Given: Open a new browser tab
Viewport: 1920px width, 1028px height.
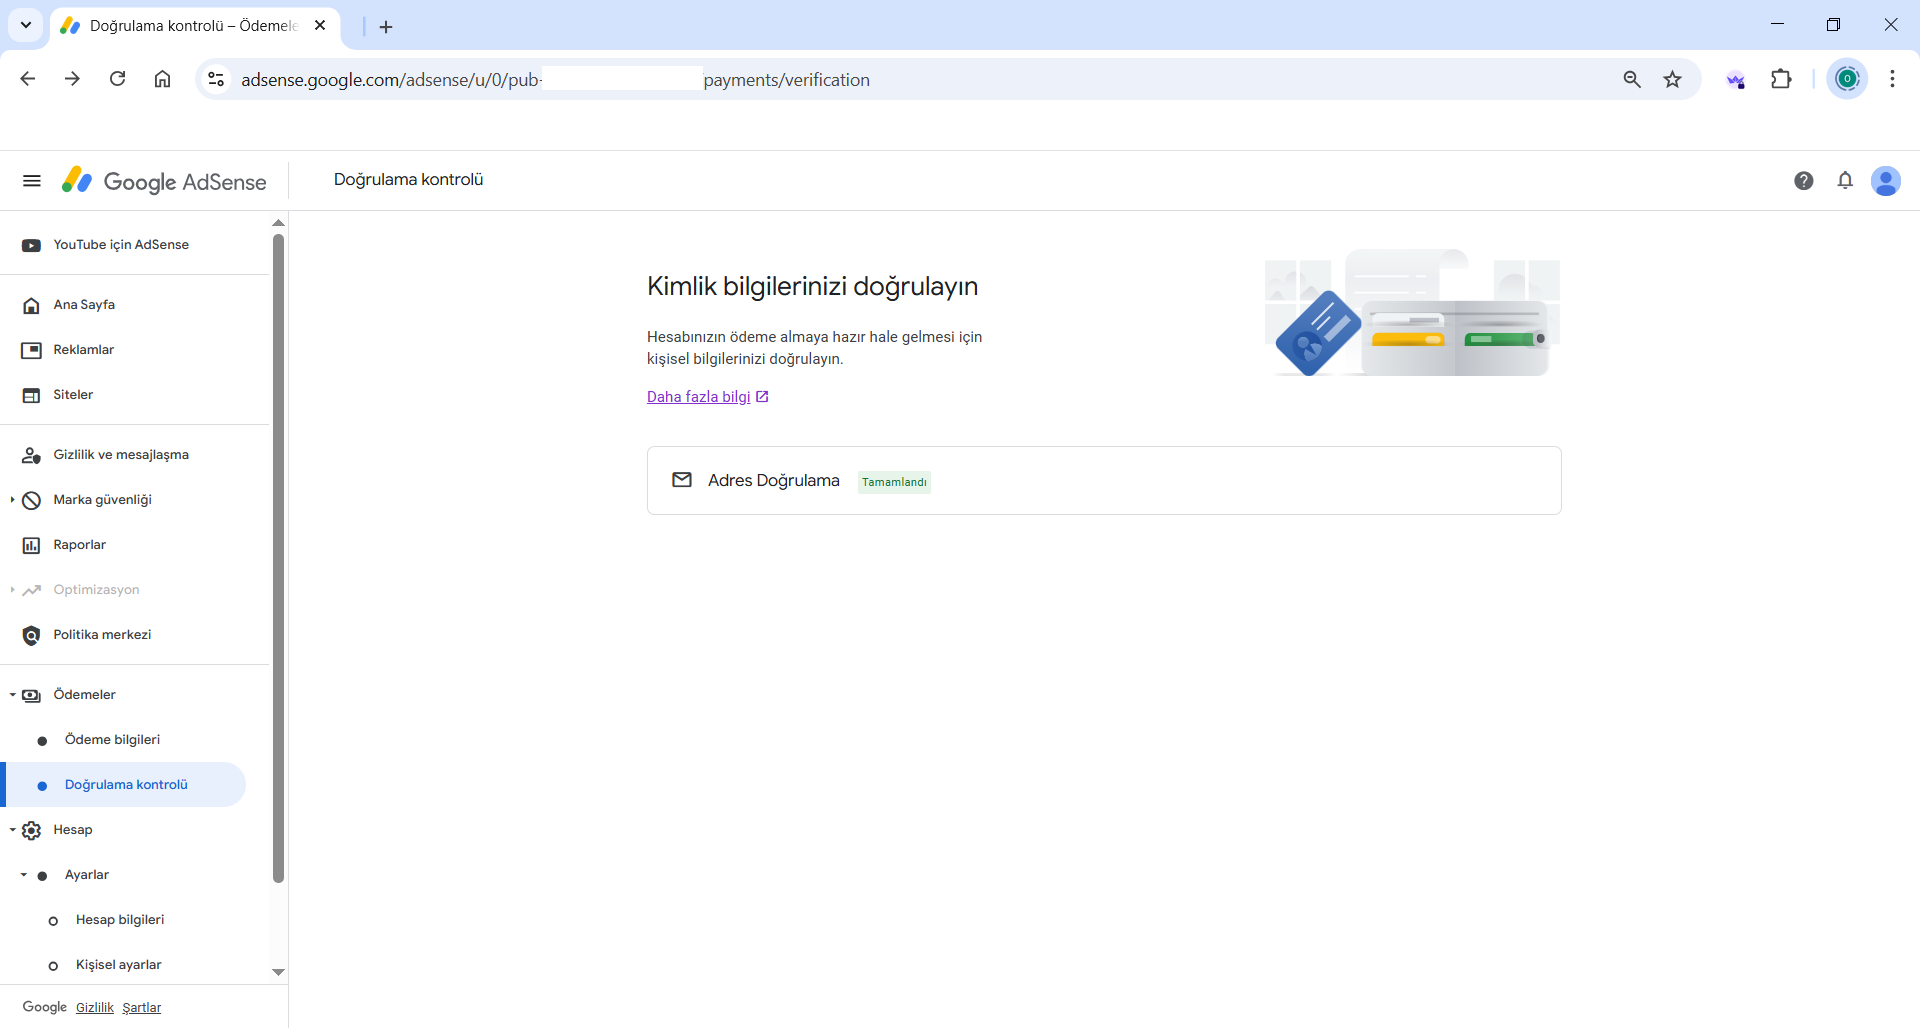Looking at the screenshot, I should click(386, 27).
